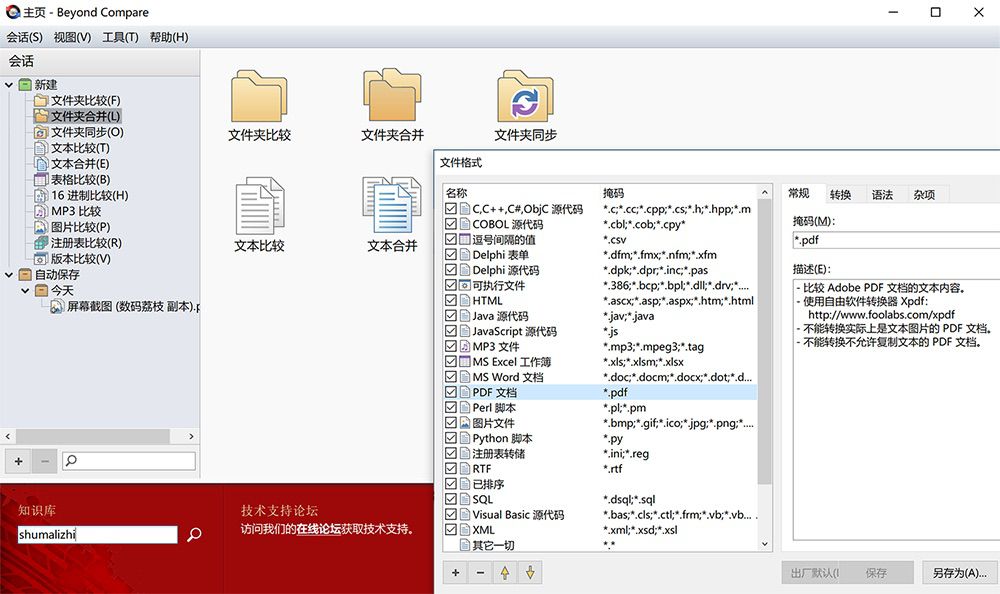
Task: Uncheck the PDF 文档 format checkbox
Action: click(x=451, y=392)
